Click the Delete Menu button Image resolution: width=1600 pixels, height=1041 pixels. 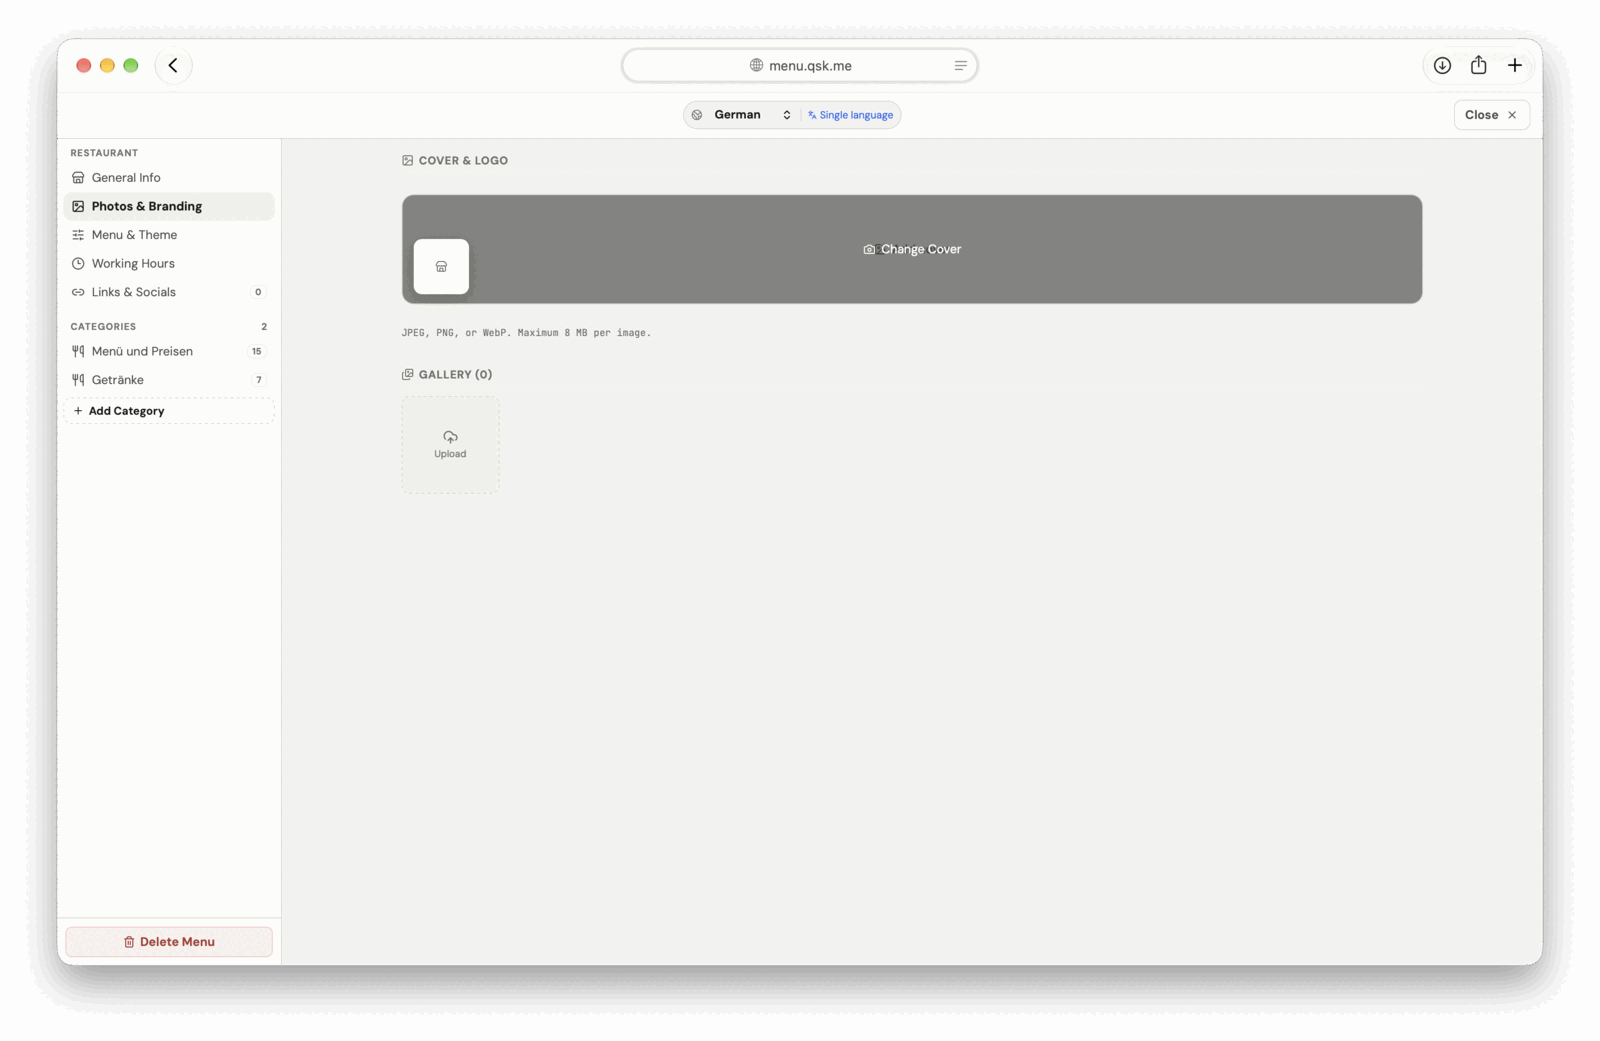[169, 942]
